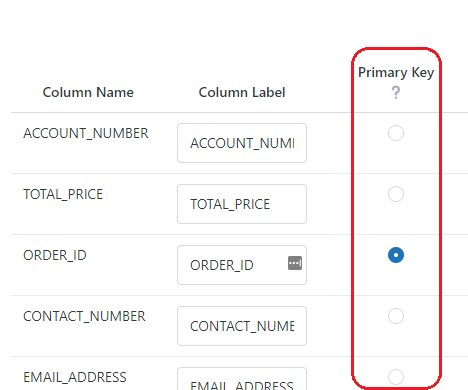Click the Column Label header

(x=242, y=92)
